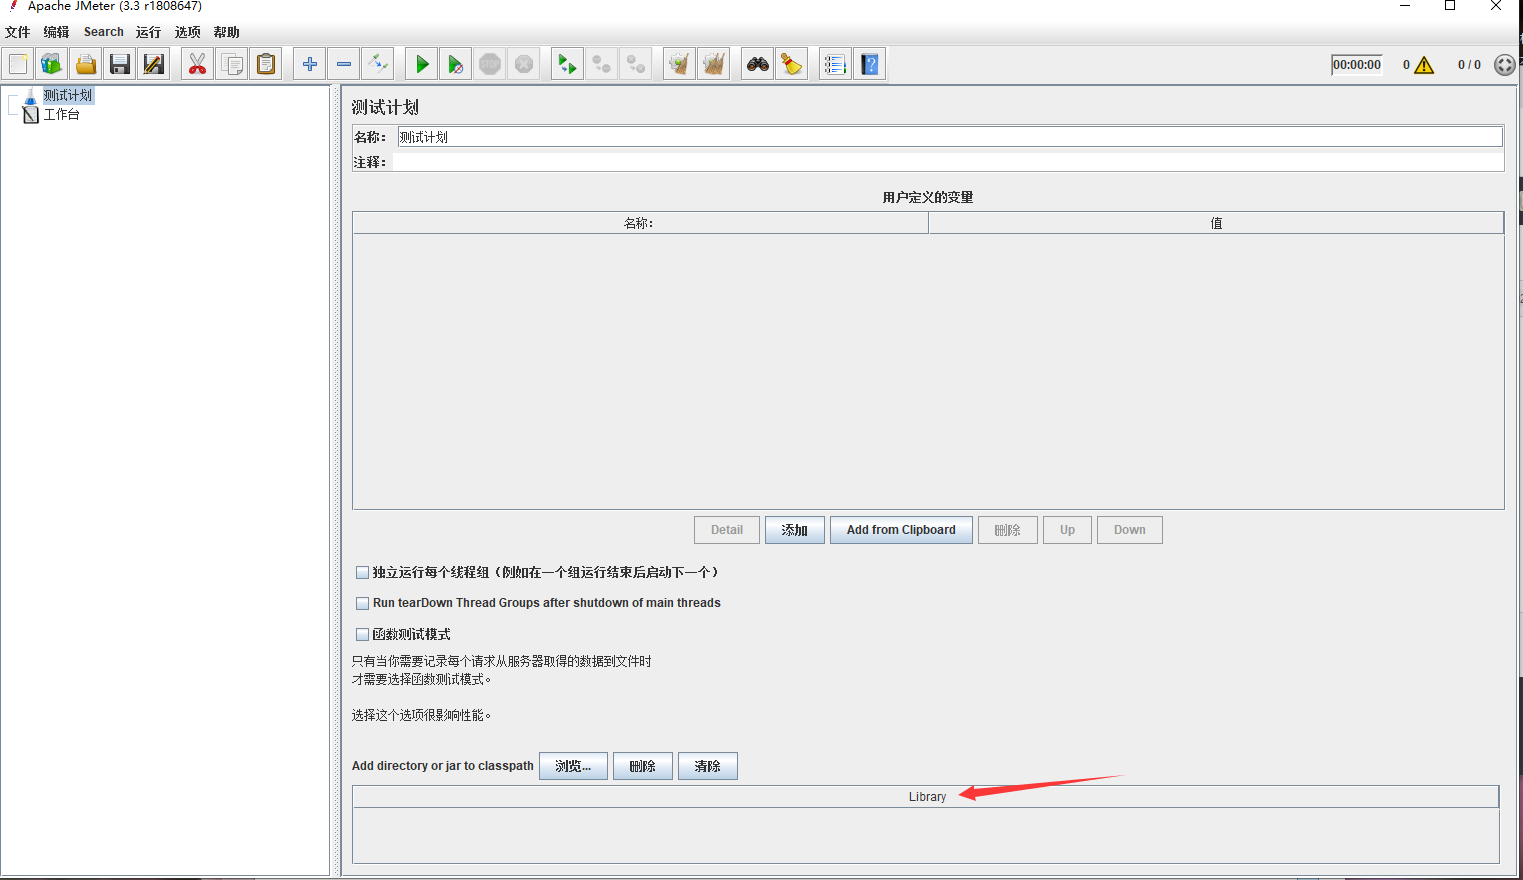Click the 添加 button
The image size is (1523, 880).
794,529
